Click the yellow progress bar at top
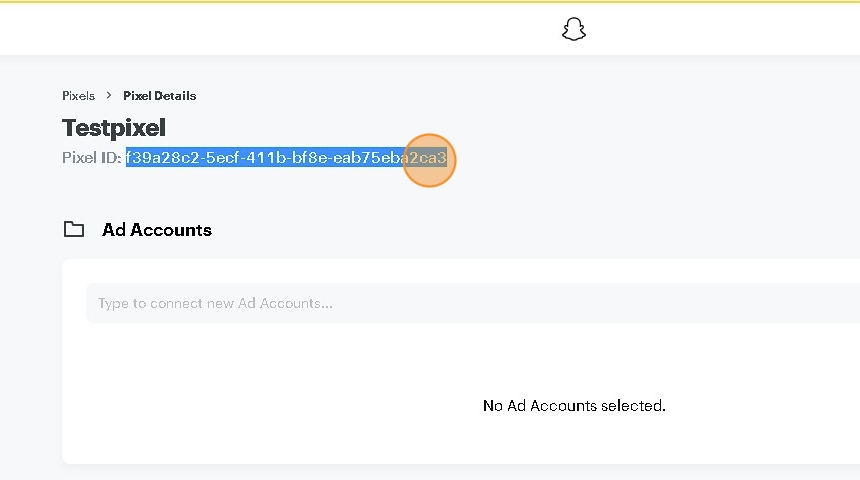 coord(430,2)
